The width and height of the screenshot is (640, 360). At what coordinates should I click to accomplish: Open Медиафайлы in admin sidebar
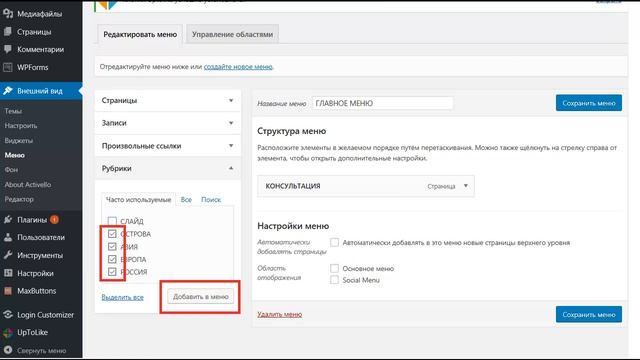[40, 13]
